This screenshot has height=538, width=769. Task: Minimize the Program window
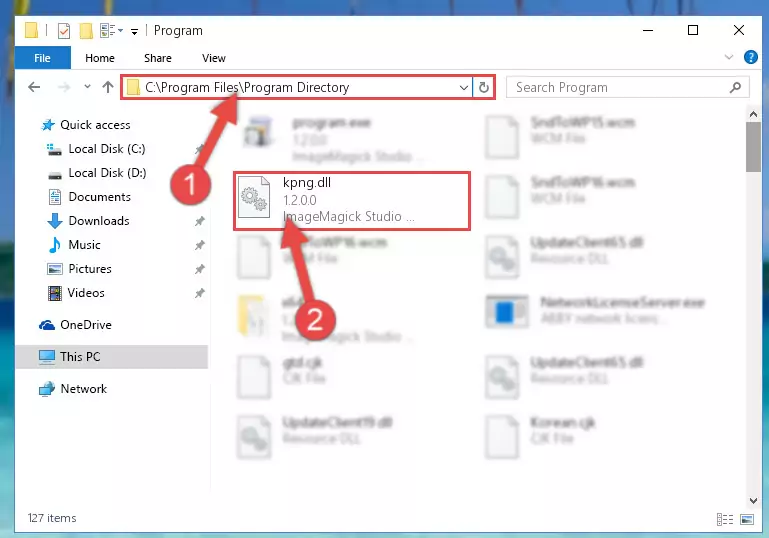[648, 30]
